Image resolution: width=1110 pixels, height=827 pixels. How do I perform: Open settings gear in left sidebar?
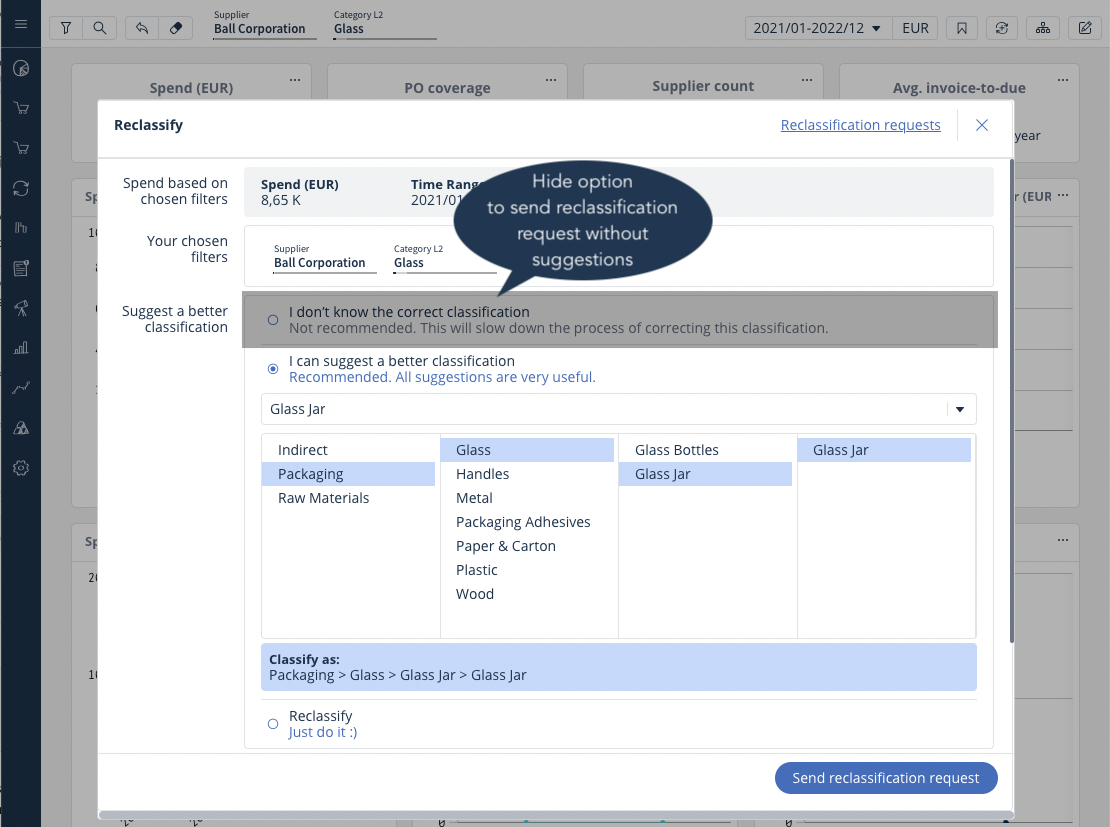tap(20, 468)
